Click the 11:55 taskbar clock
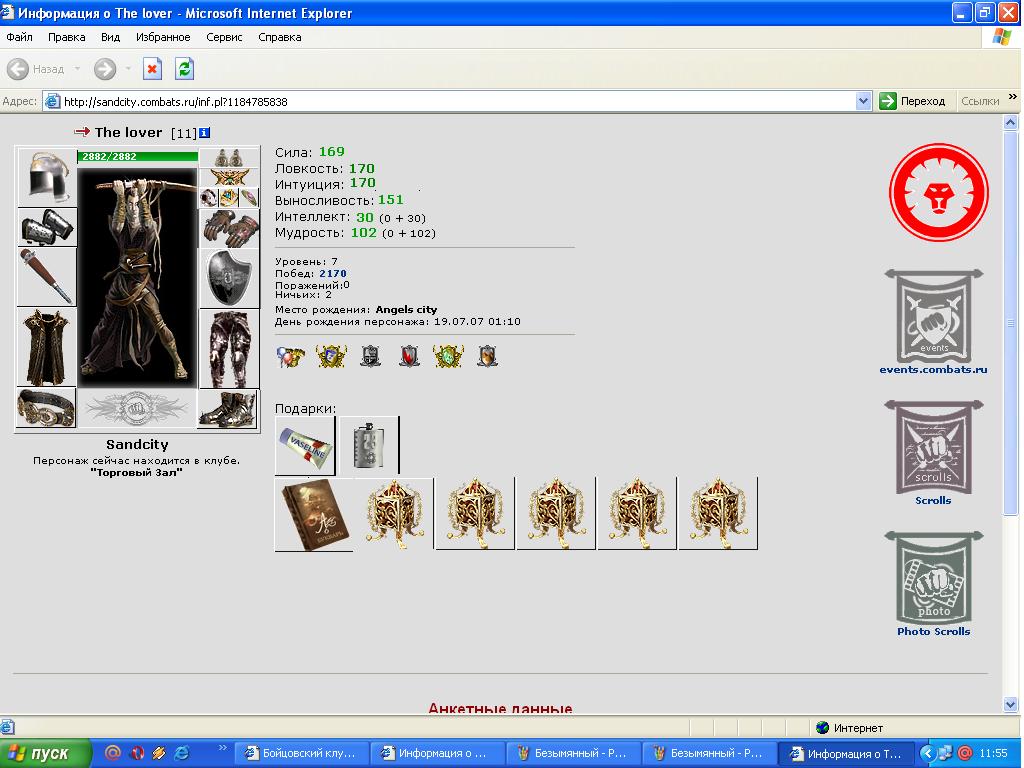Screen dimensions: 1024x768 tap(993, 753)
